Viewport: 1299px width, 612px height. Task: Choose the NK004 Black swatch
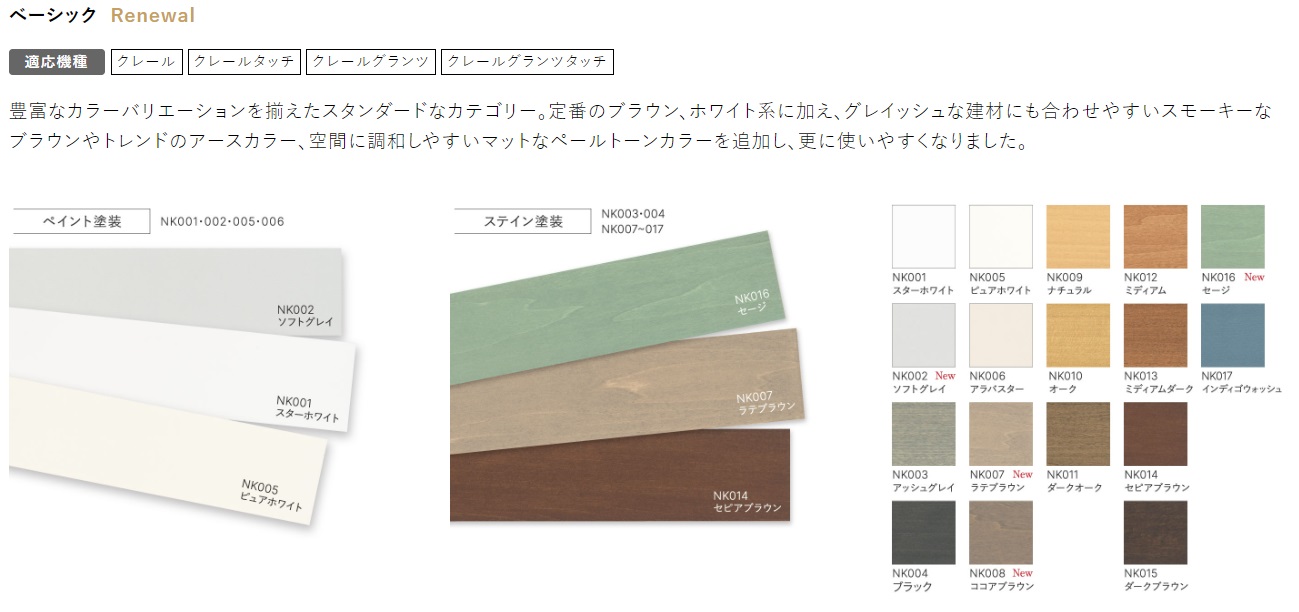click(923, 533)
